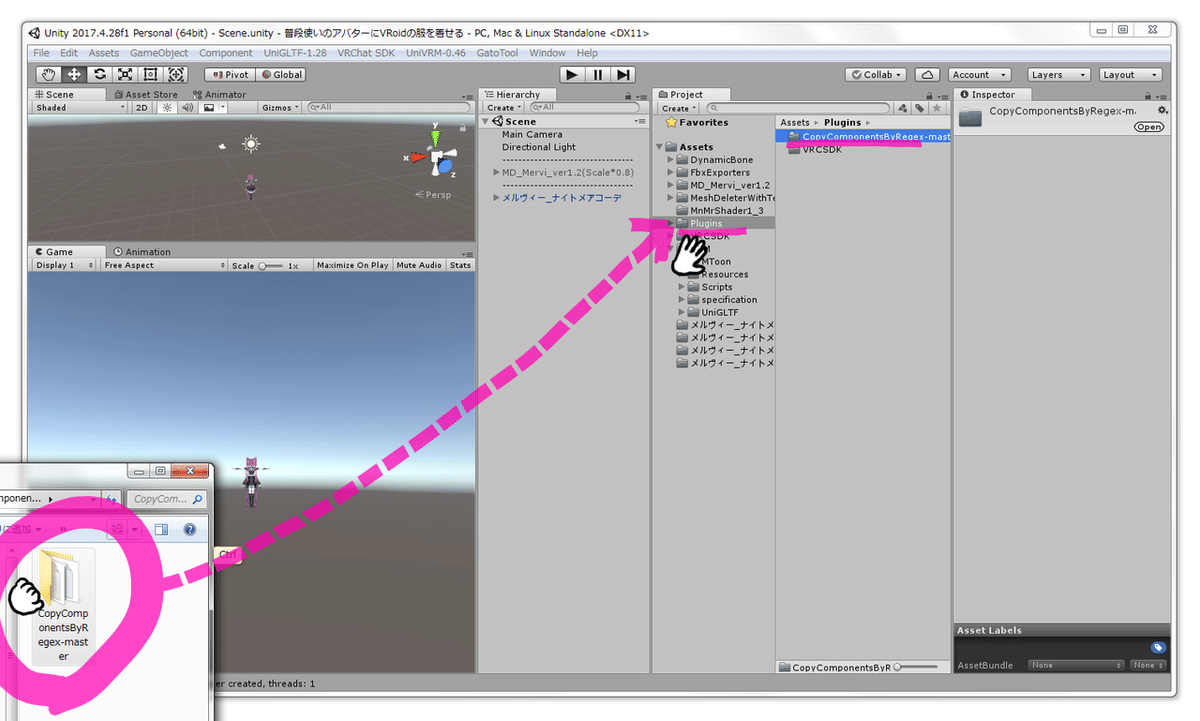
Task: Toggle 2D scene view mode
Action: click(142, 107)
